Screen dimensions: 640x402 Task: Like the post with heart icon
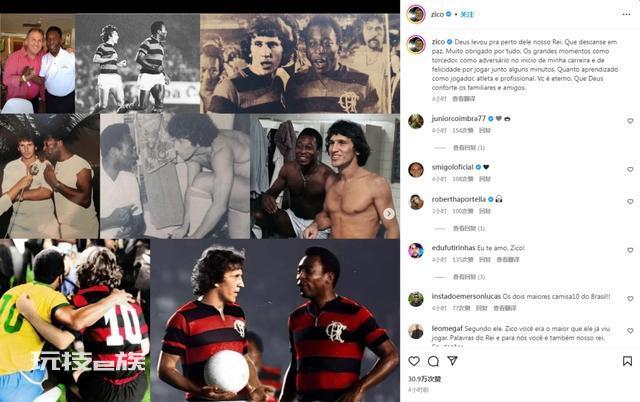tap(414, 361)
